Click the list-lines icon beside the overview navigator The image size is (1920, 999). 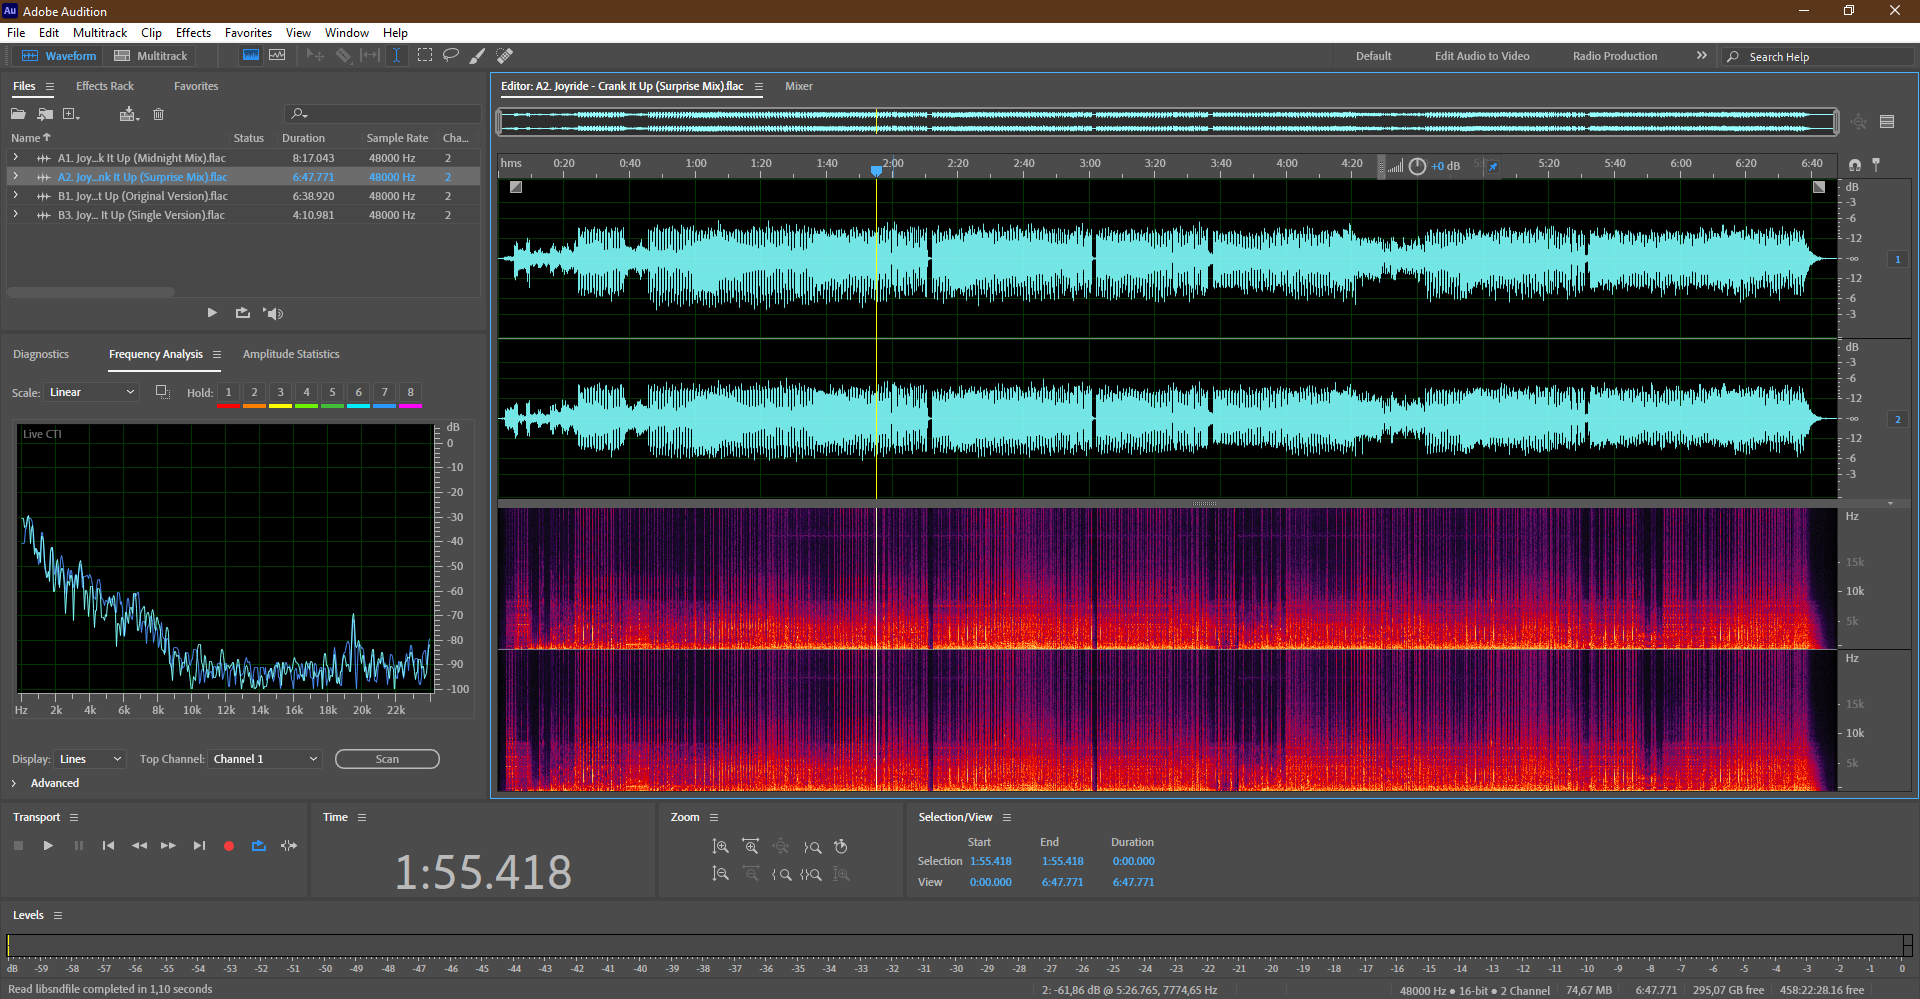tap(1887, 122)
